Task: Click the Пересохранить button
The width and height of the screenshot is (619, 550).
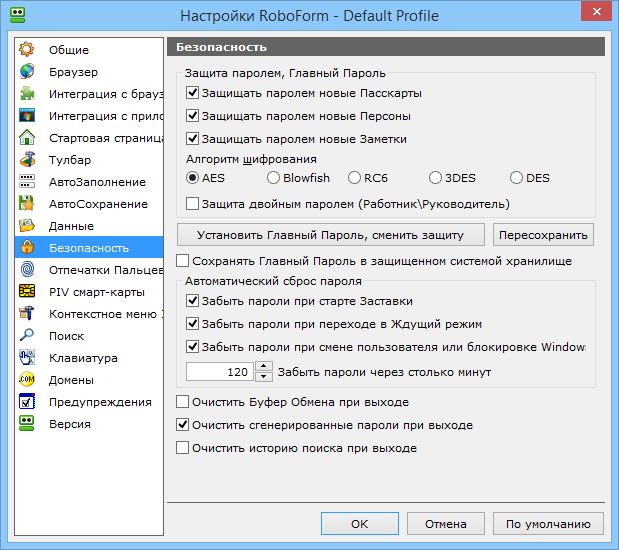Action: tap(543, 235)
